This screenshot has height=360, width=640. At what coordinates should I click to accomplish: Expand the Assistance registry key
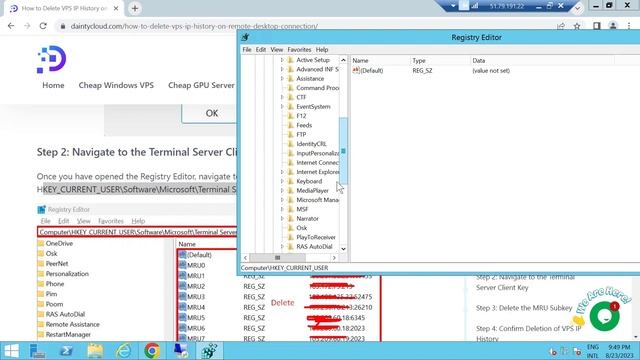pyautogui.click(x=282, y=79)
